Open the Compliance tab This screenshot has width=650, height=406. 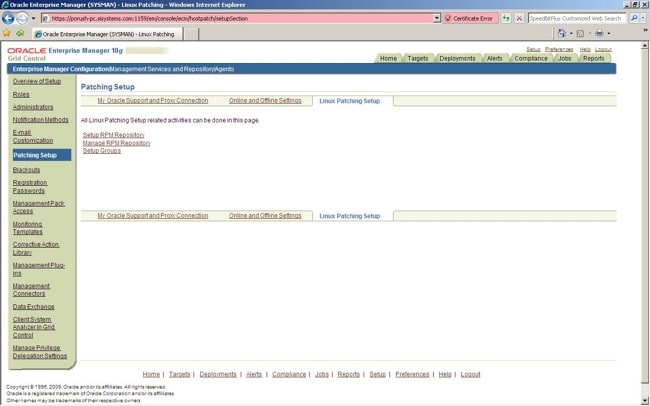(x=531, y=58)
